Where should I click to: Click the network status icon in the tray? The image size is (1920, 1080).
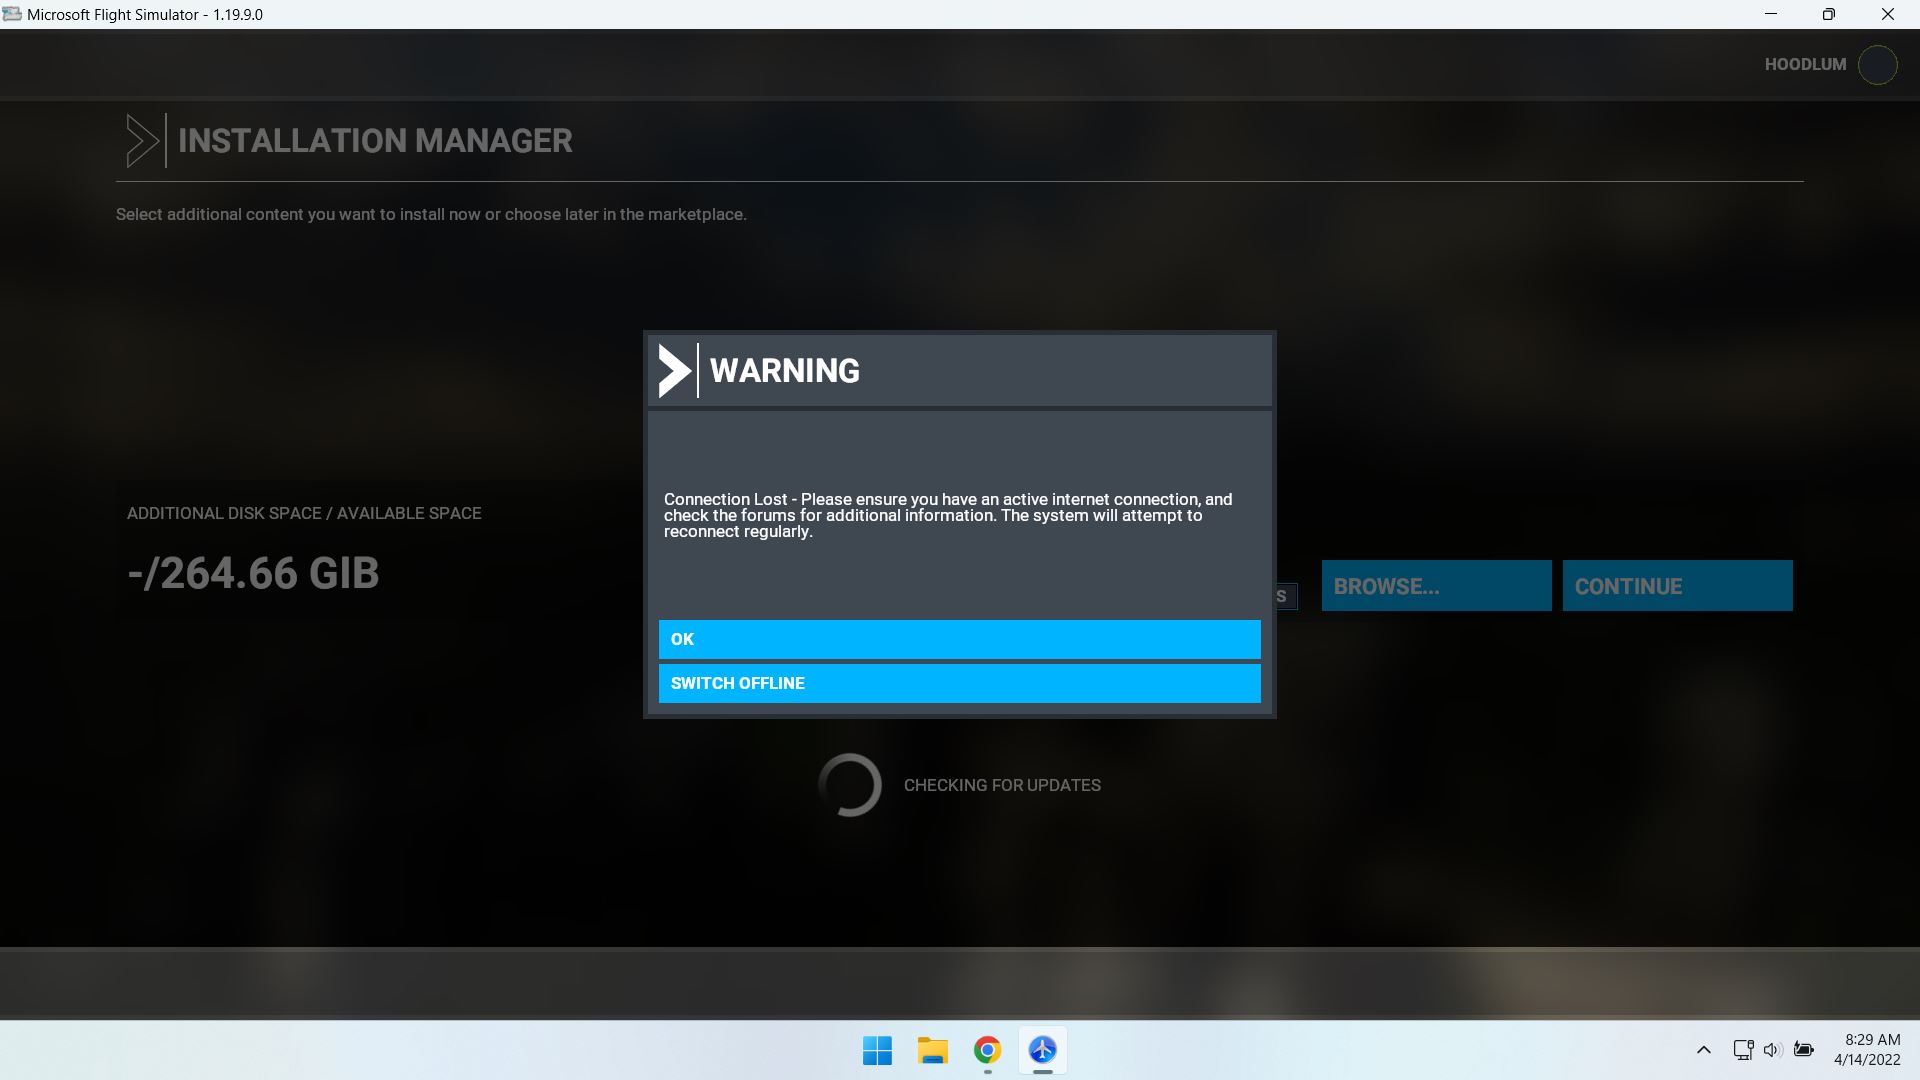point(1742,1050)
